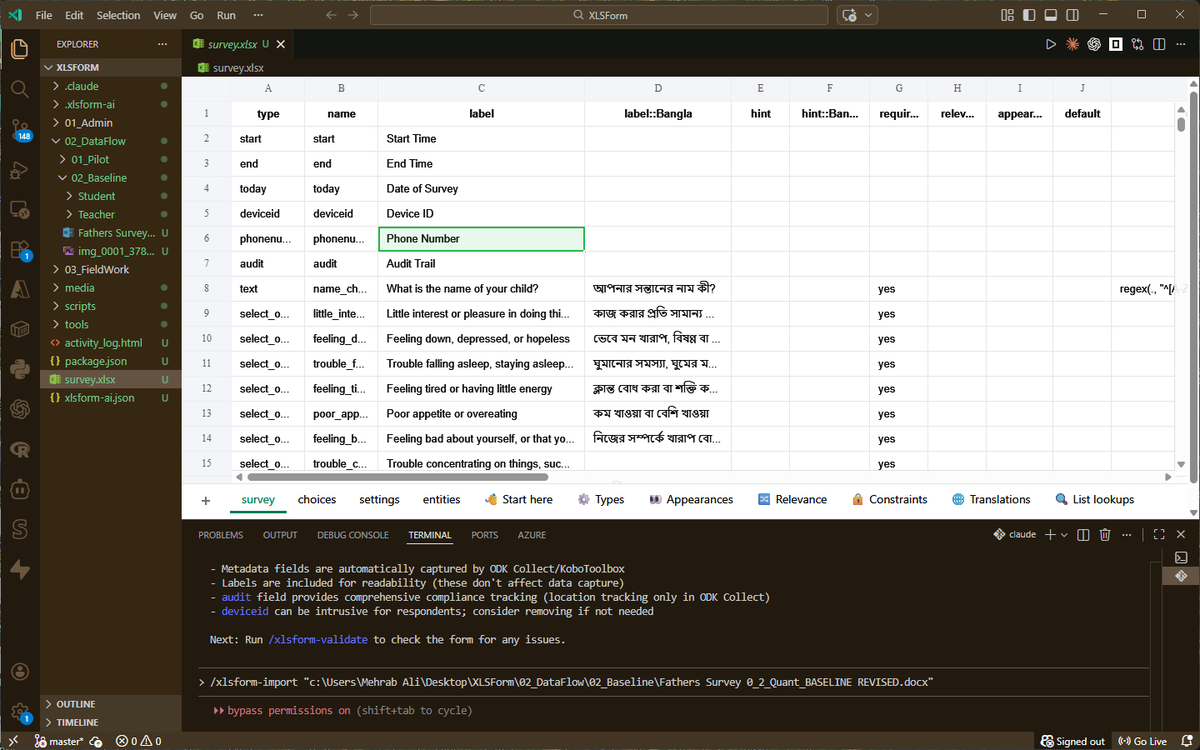Image resolution: width=1200 pixels, height=750 pixels.
Task: Click errors and warnings count in status bar
Action: [x=138, y=741]
